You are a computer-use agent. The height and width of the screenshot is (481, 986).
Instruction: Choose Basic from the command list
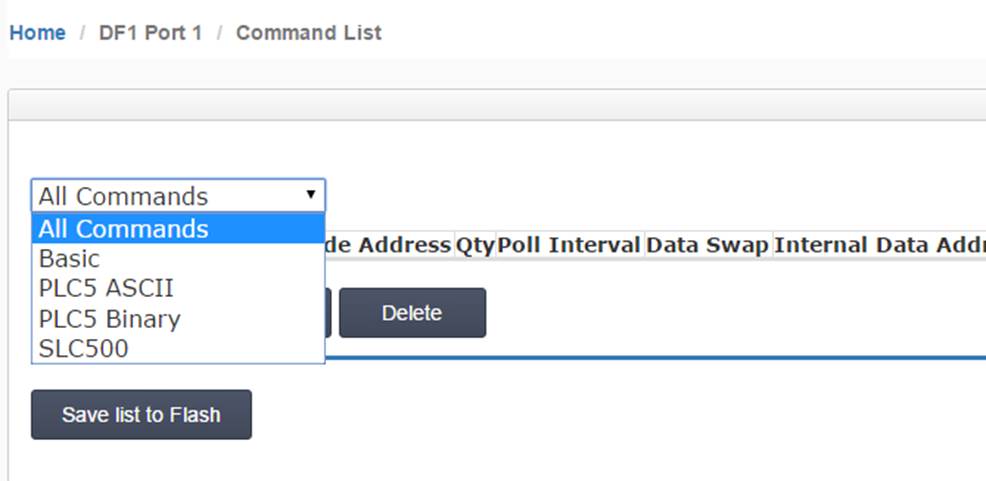pyautogui.click(x=178, y=258)
